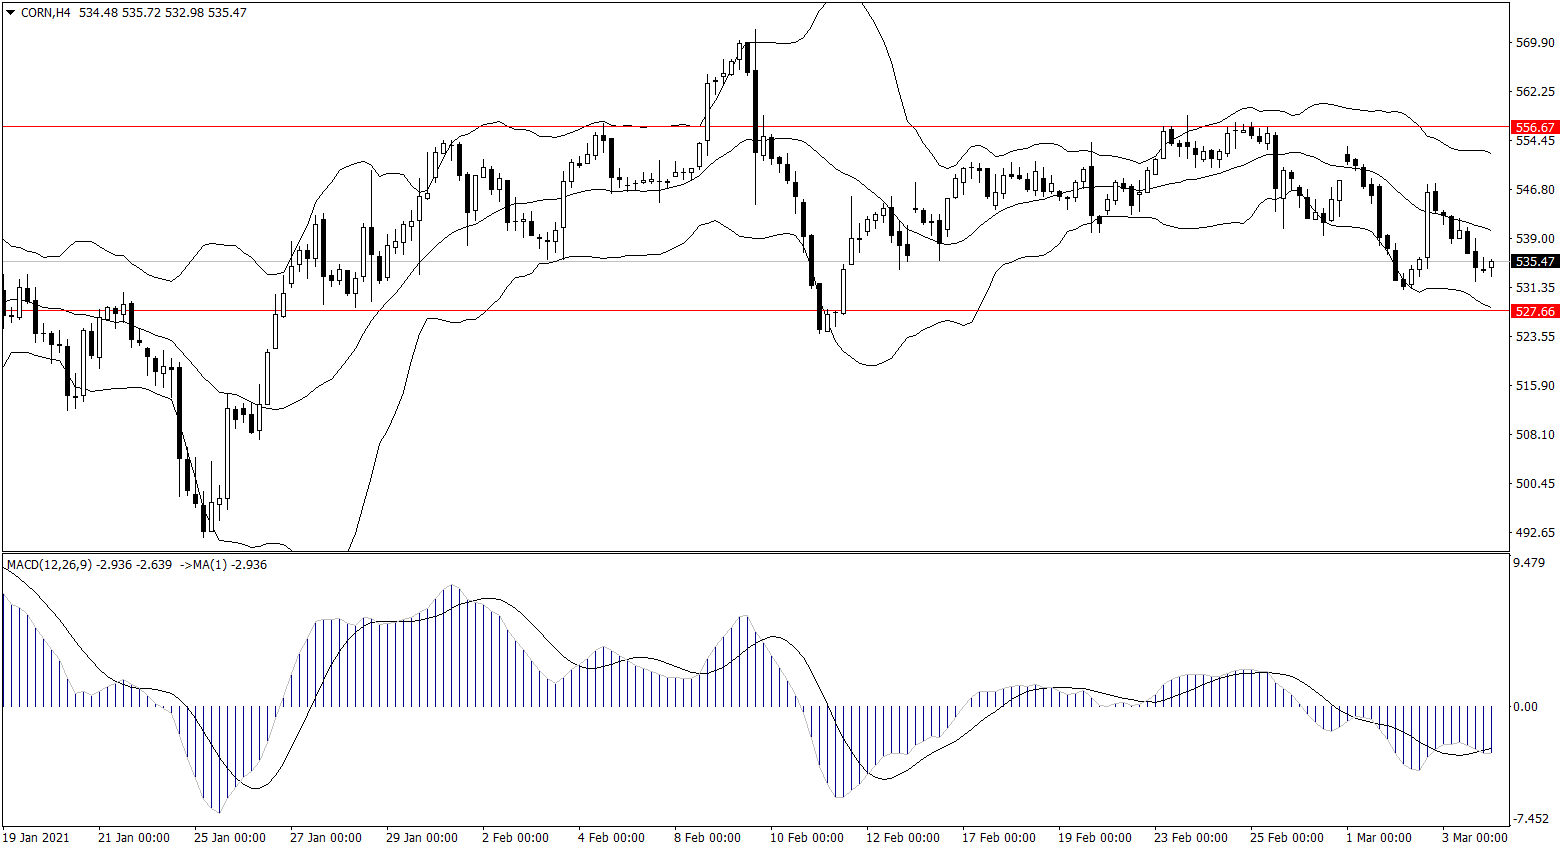Click the black 535.47 current price tag
Screen dimensions: 1566x850
(1534, 262)
